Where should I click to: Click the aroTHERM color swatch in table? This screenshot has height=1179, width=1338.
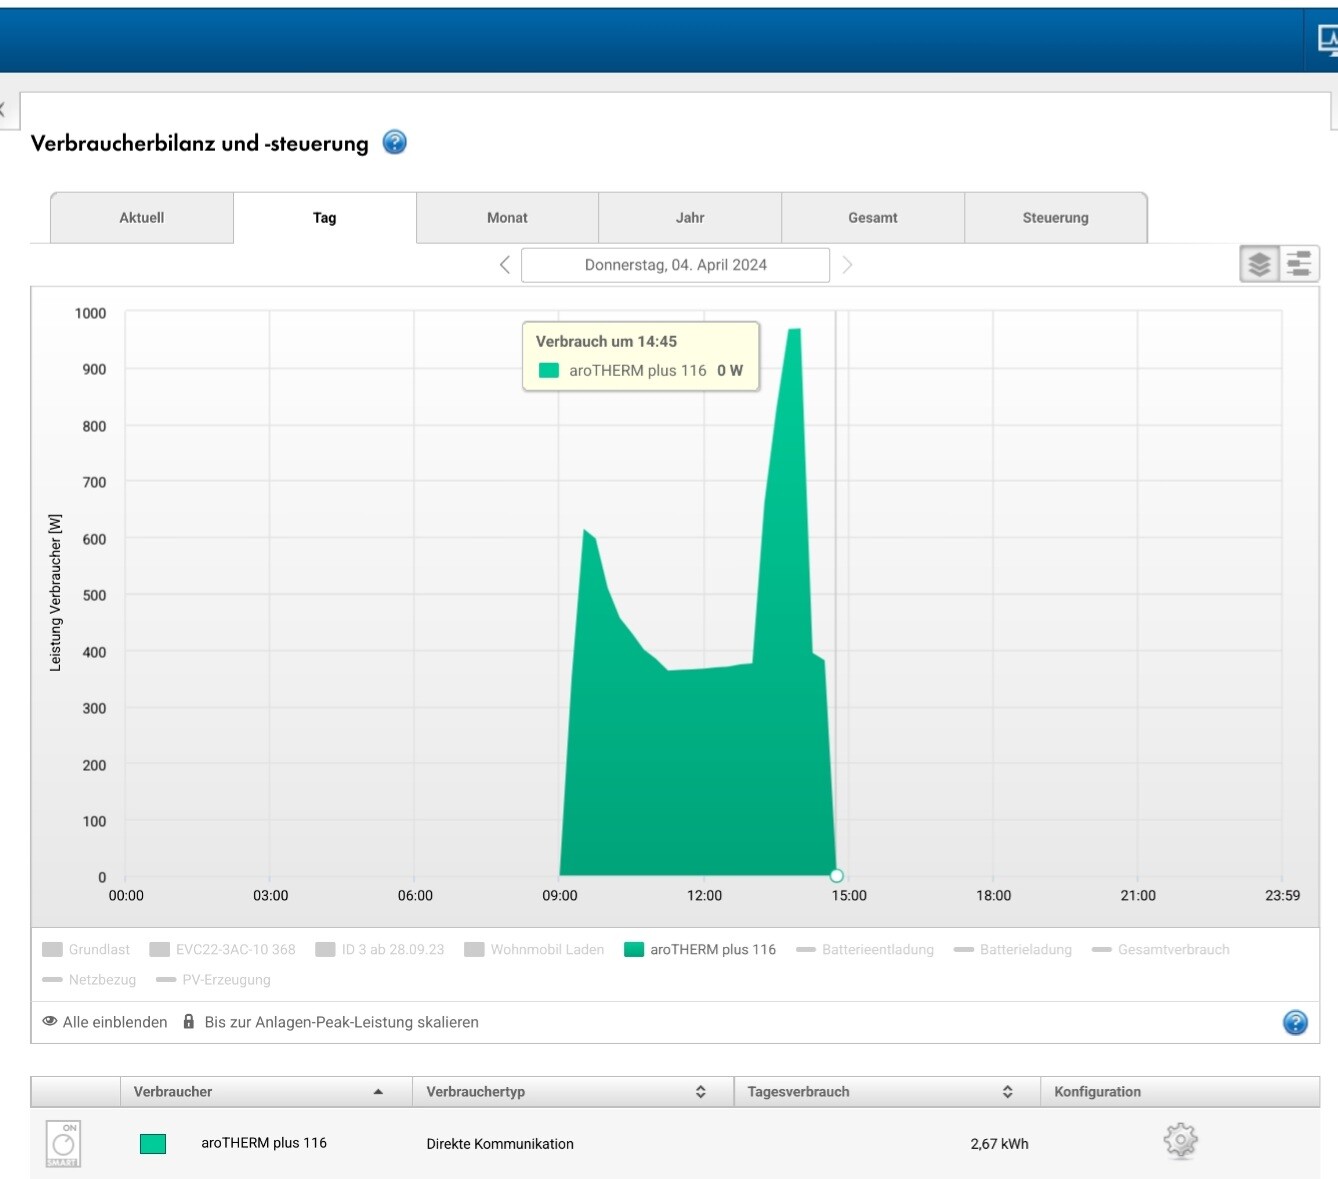coord(153,1144)
